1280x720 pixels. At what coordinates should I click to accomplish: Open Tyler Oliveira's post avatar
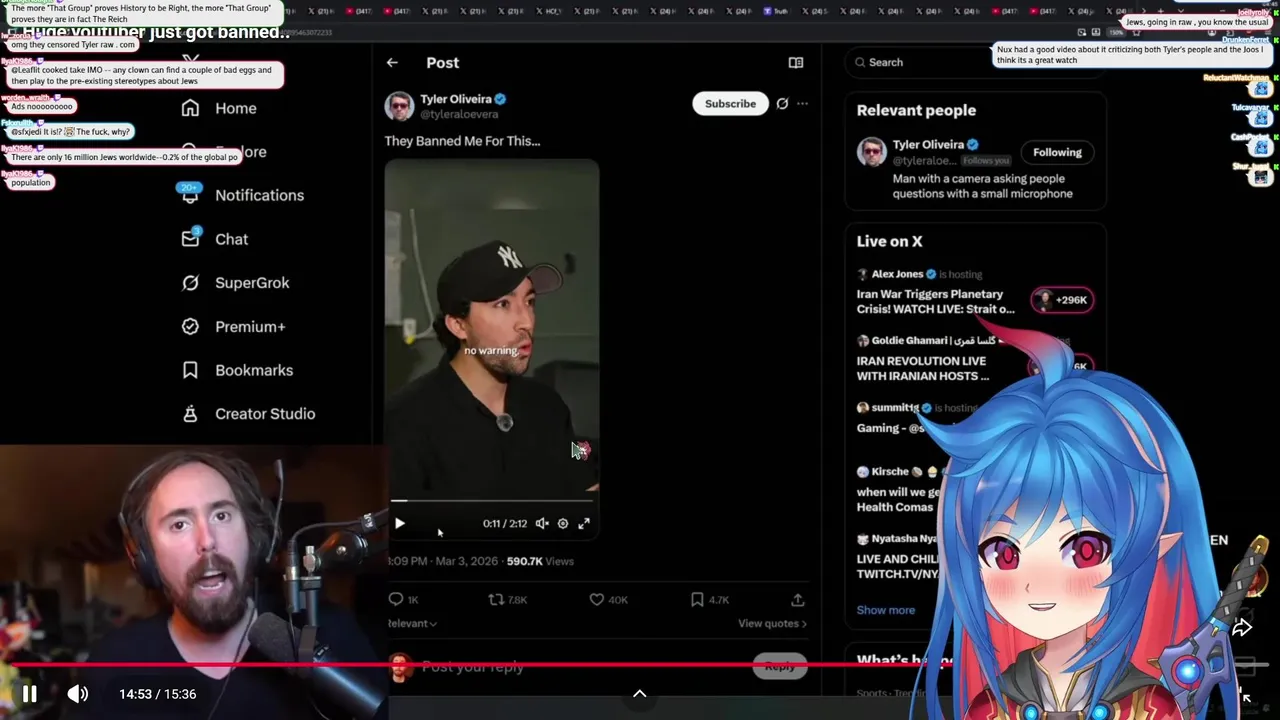[399, 106]
